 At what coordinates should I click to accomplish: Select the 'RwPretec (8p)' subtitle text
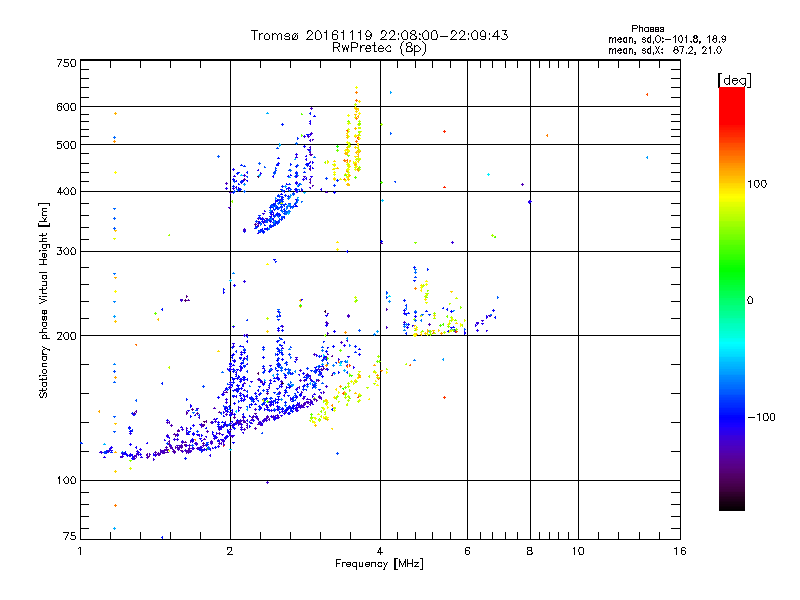[379, 48]
